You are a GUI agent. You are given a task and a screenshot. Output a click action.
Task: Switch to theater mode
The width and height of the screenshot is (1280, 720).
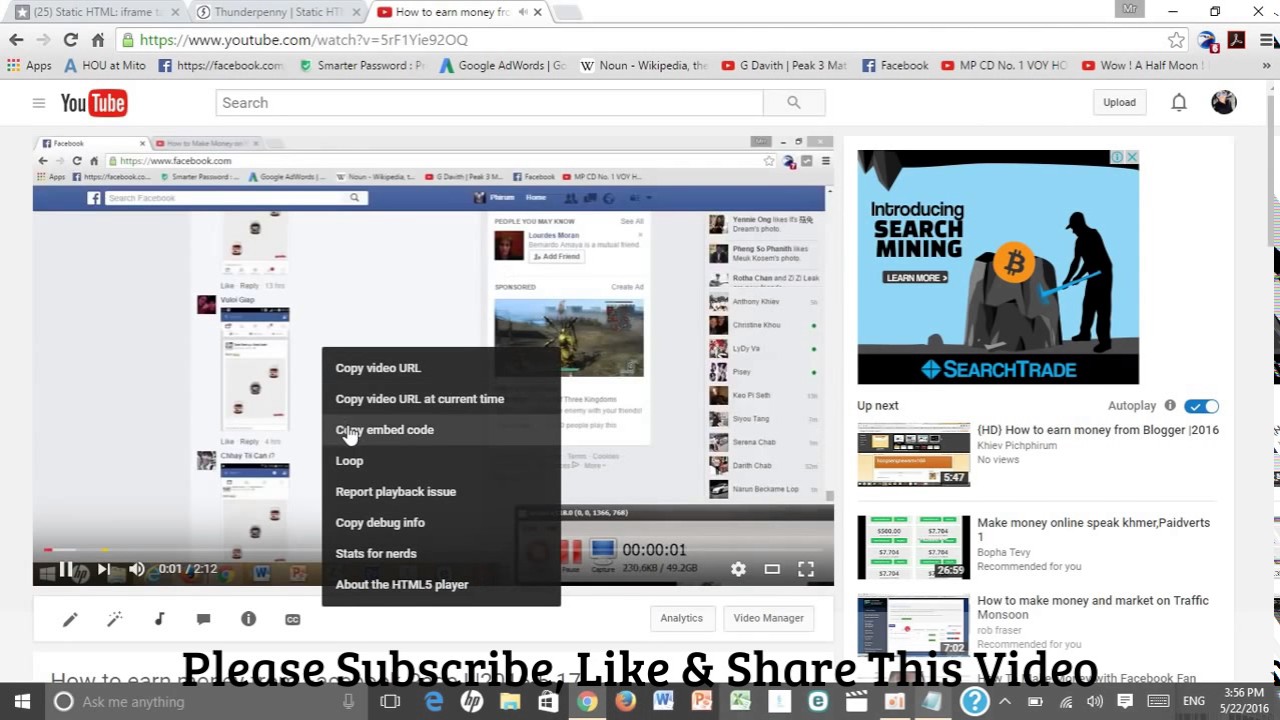pyautogui.click(x=772, y=569)
